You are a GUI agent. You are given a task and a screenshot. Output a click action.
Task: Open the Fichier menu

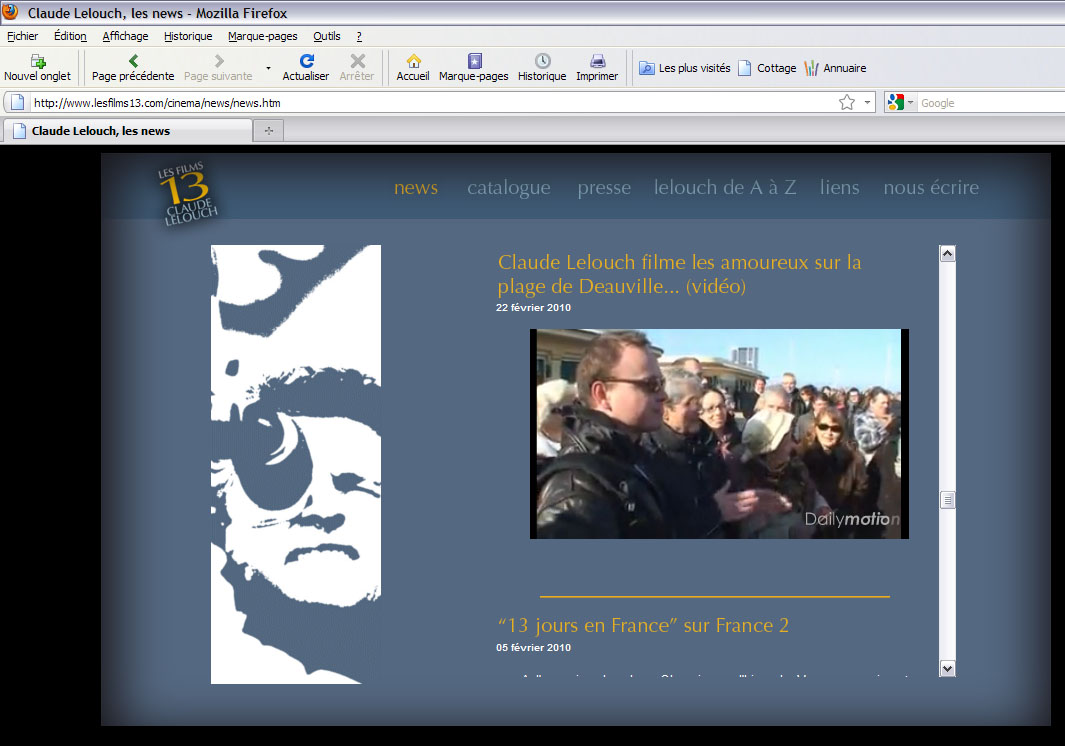click(22, 36)
